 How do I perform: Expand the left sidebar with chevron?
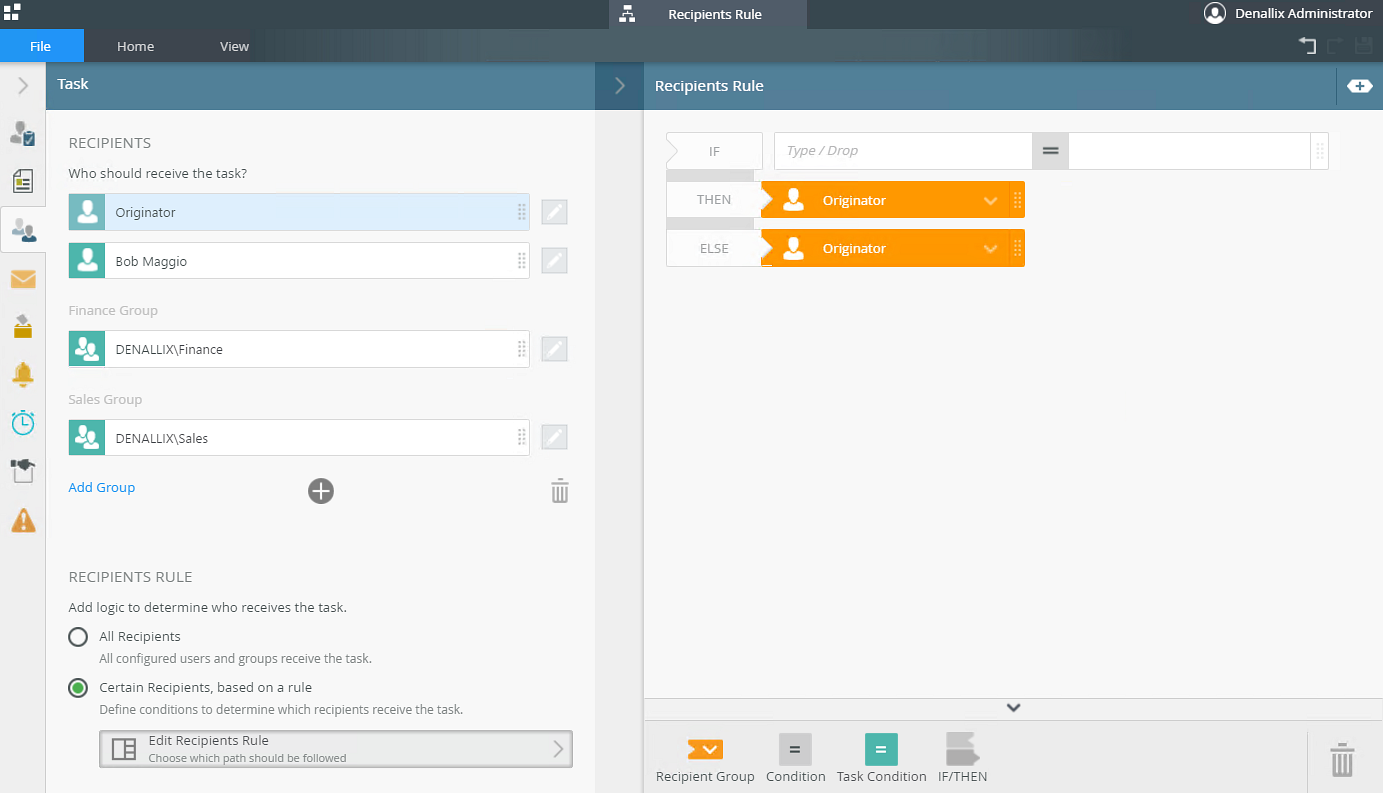tap(22, 86)
